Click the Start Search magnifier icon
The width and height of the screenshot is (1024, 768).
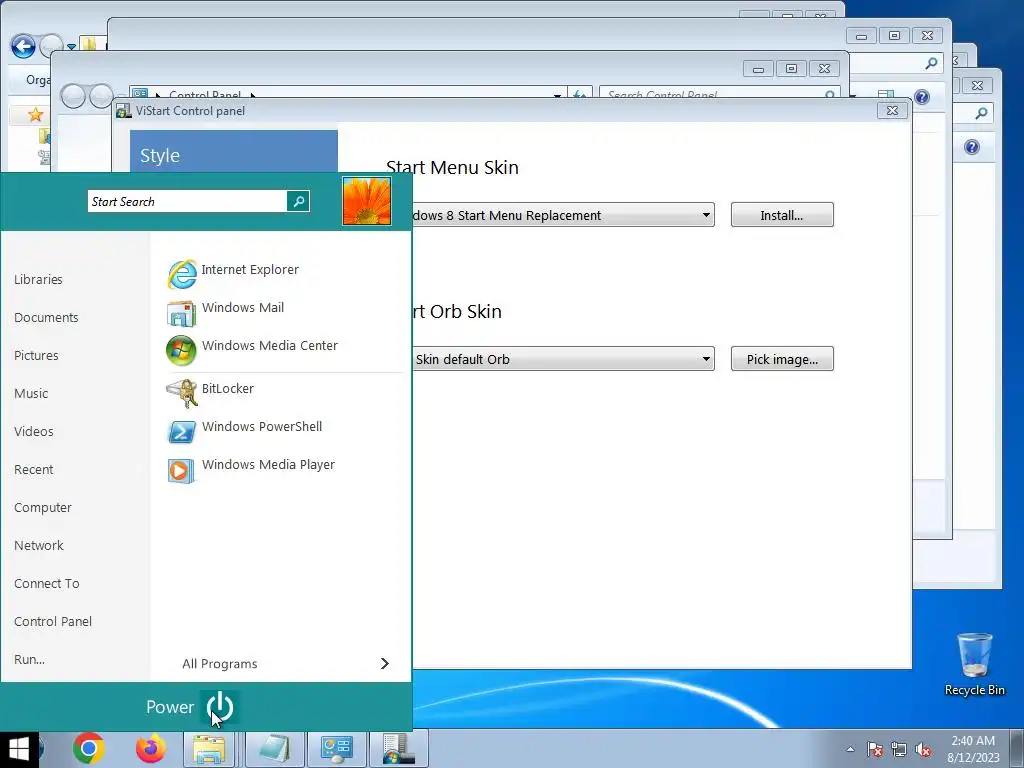pos(298,201)
